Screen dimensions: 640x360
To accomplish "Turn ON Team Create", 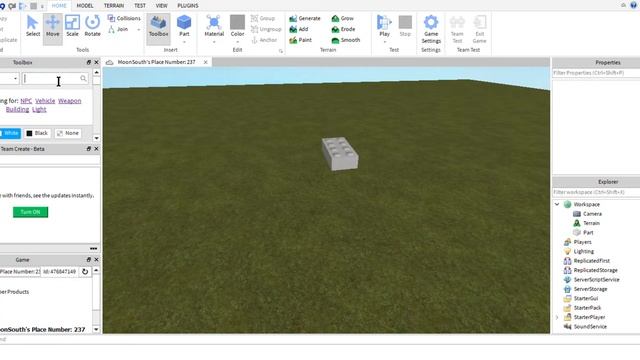I will (x=30, y=212).
